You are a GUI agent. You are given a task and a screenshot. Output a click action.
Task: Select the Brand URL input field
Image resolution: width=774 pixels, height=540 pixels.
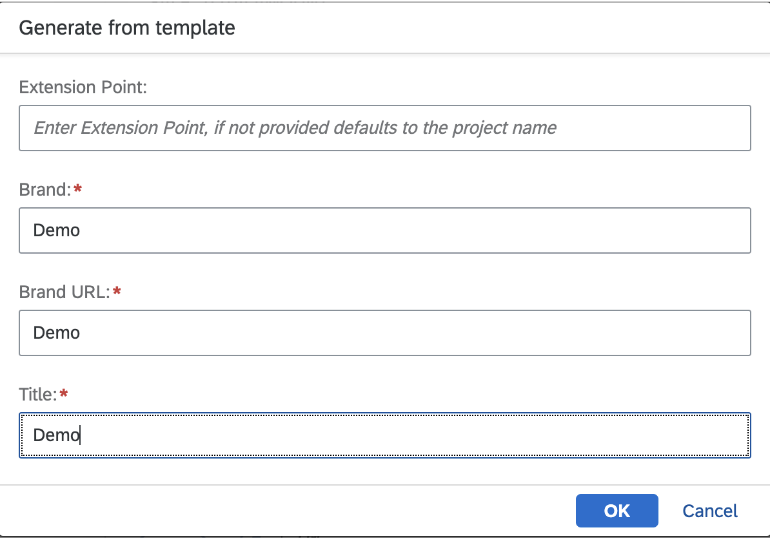tap(385, 333)
